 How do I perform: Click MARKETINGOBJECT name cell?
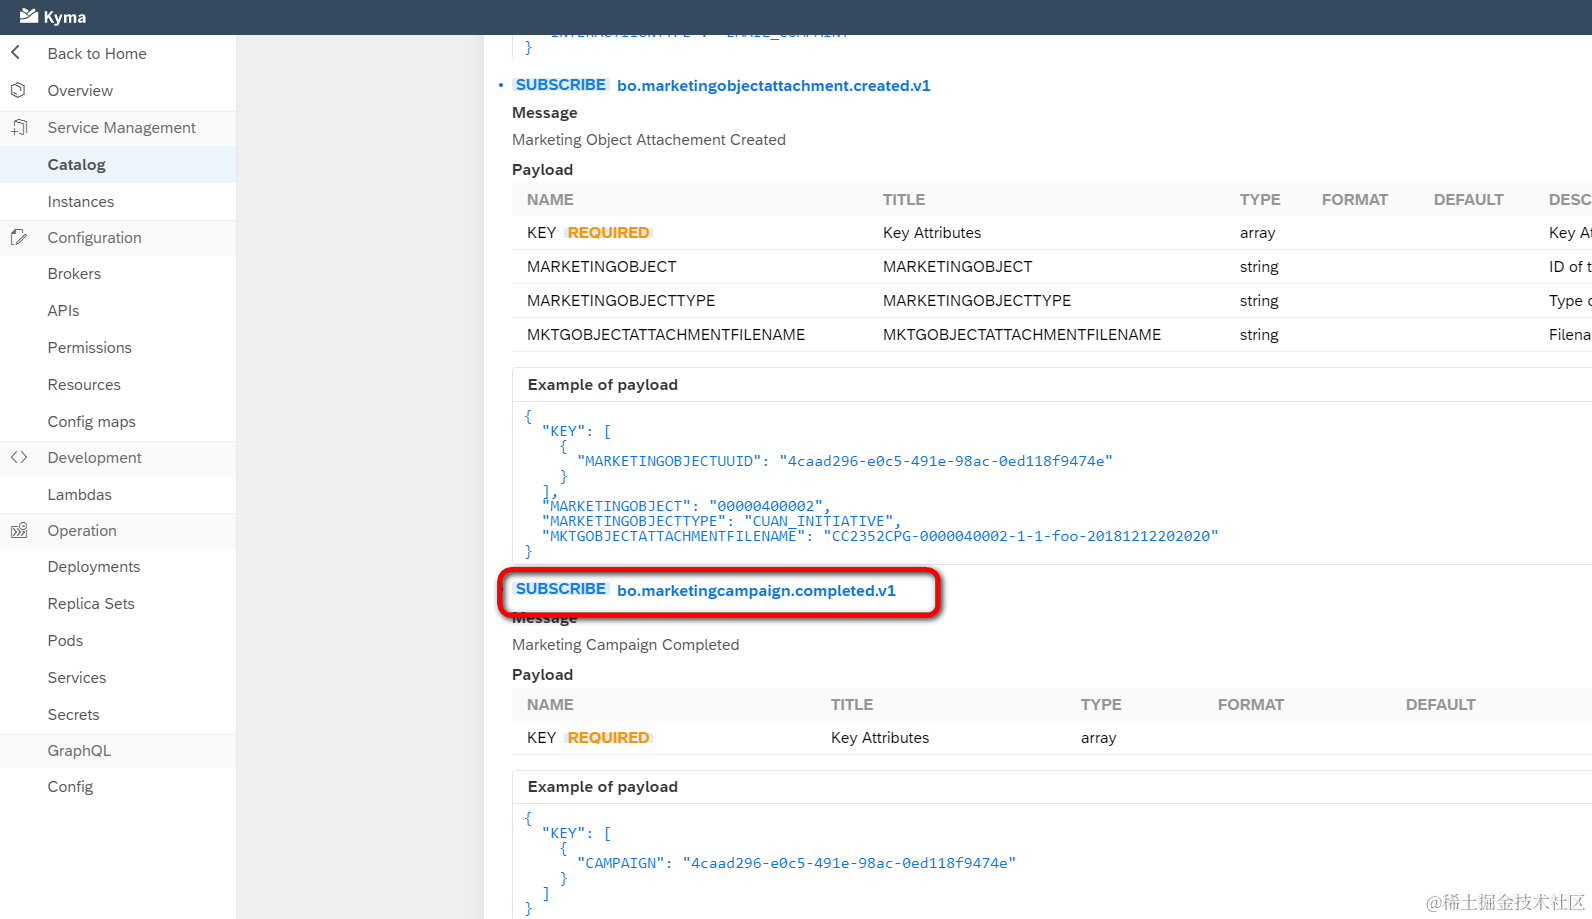click(602, 267)
